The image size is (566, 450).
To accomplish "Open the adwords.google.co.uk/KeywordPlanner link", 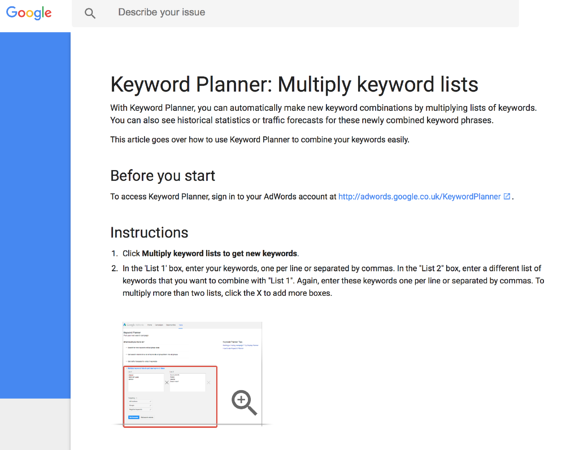I will [x=419, y=197].
